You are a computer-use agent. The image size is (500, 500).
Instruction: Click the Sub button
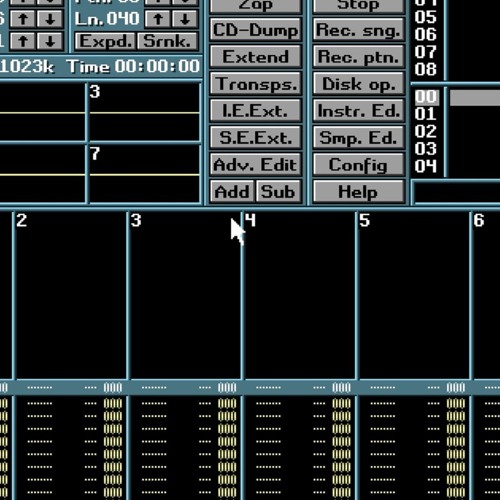pyautogui.click(x=278, y=192)
